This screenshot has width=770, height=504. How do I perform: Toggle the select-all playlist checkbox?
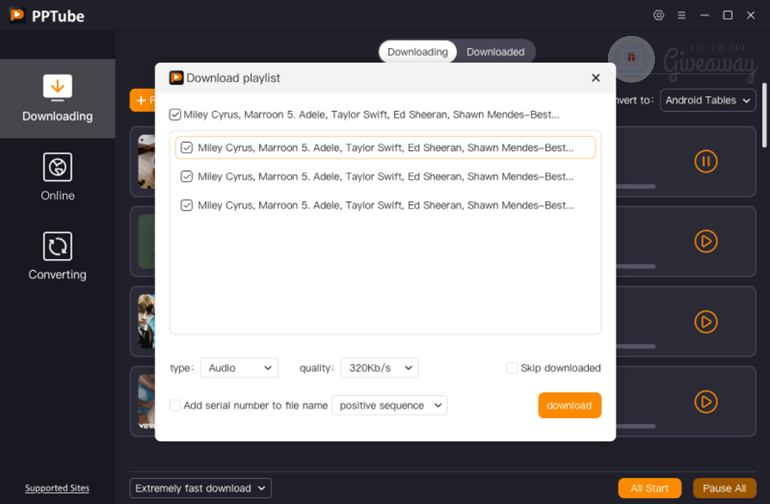point(176,115)
